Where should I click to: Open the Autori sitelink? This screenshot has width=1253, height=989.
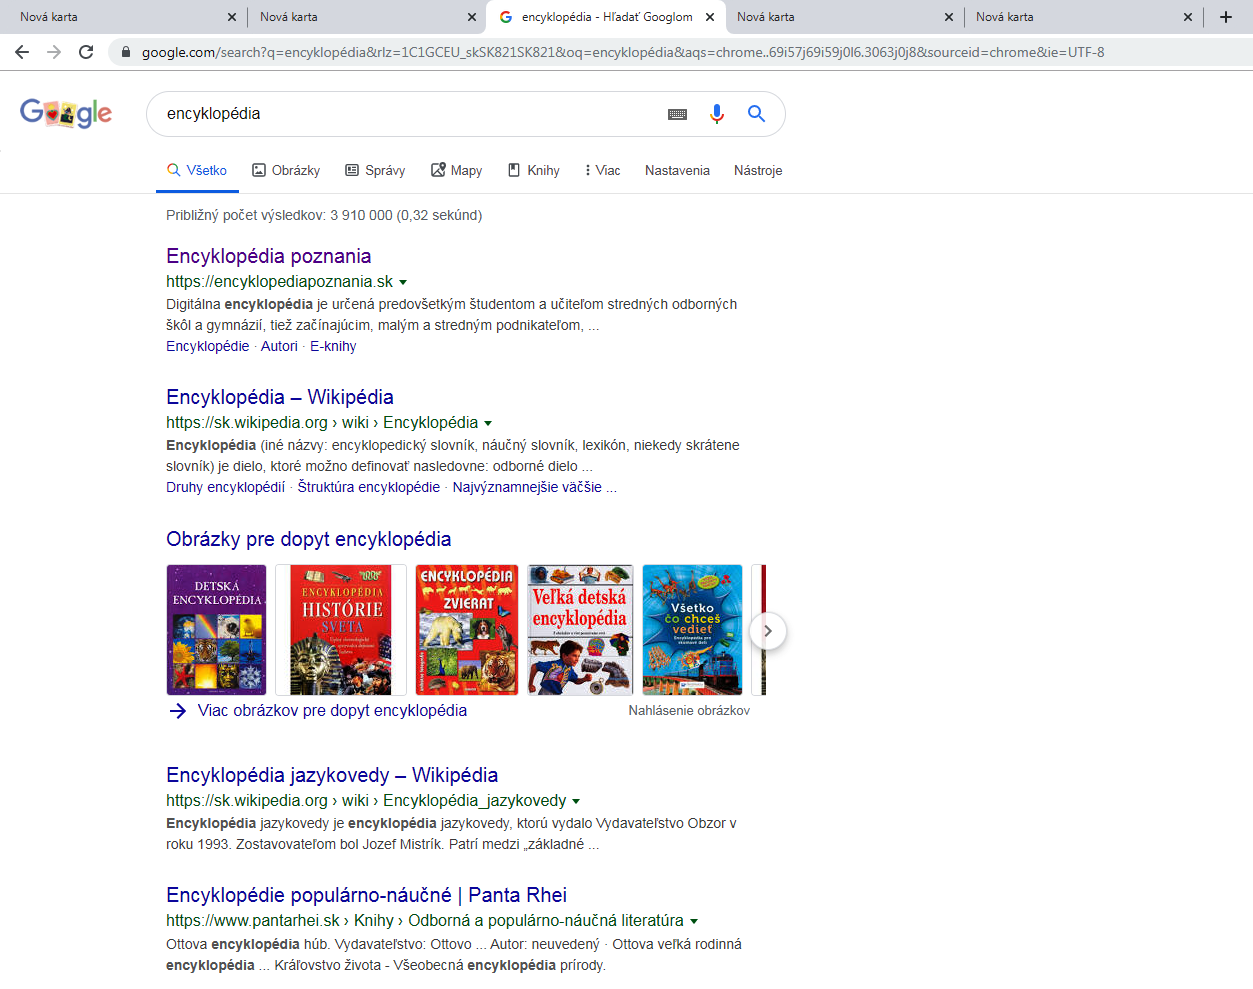coord(279,346)
